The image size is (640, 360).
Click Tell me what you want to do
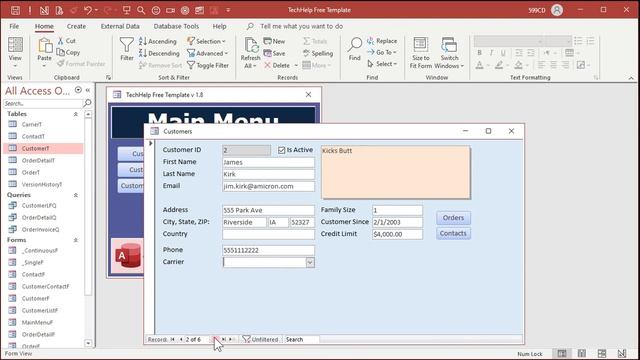point(301,26)
